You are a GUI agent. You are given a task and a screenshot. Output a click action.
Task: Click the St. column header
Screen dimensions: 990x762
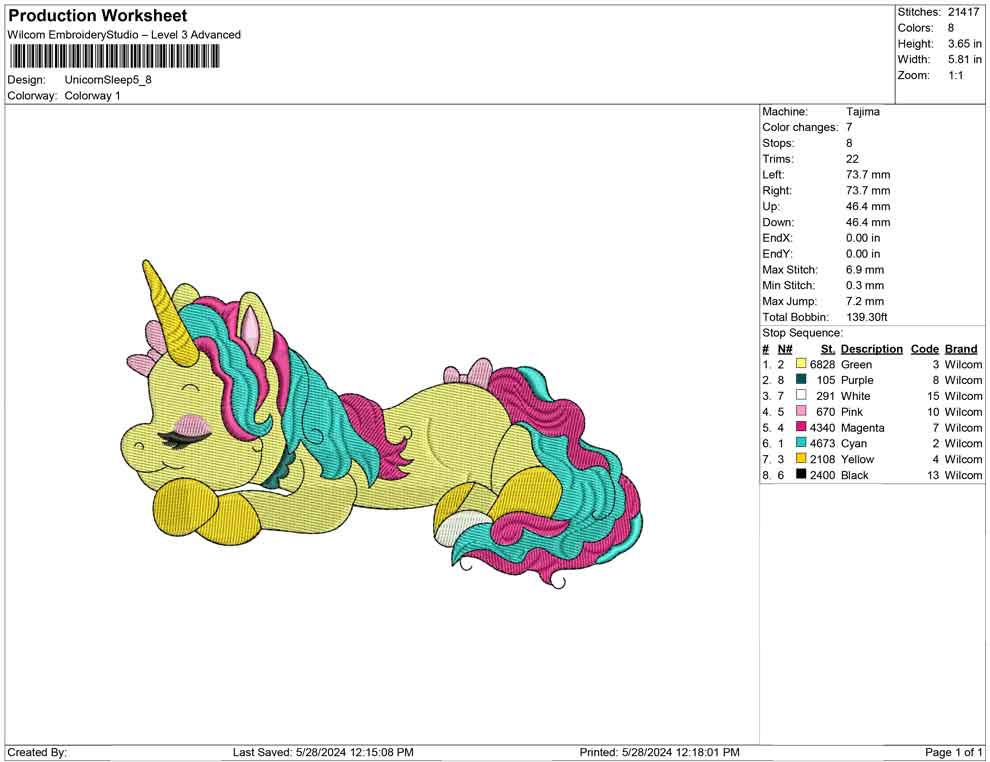click(x=828, y=348)
